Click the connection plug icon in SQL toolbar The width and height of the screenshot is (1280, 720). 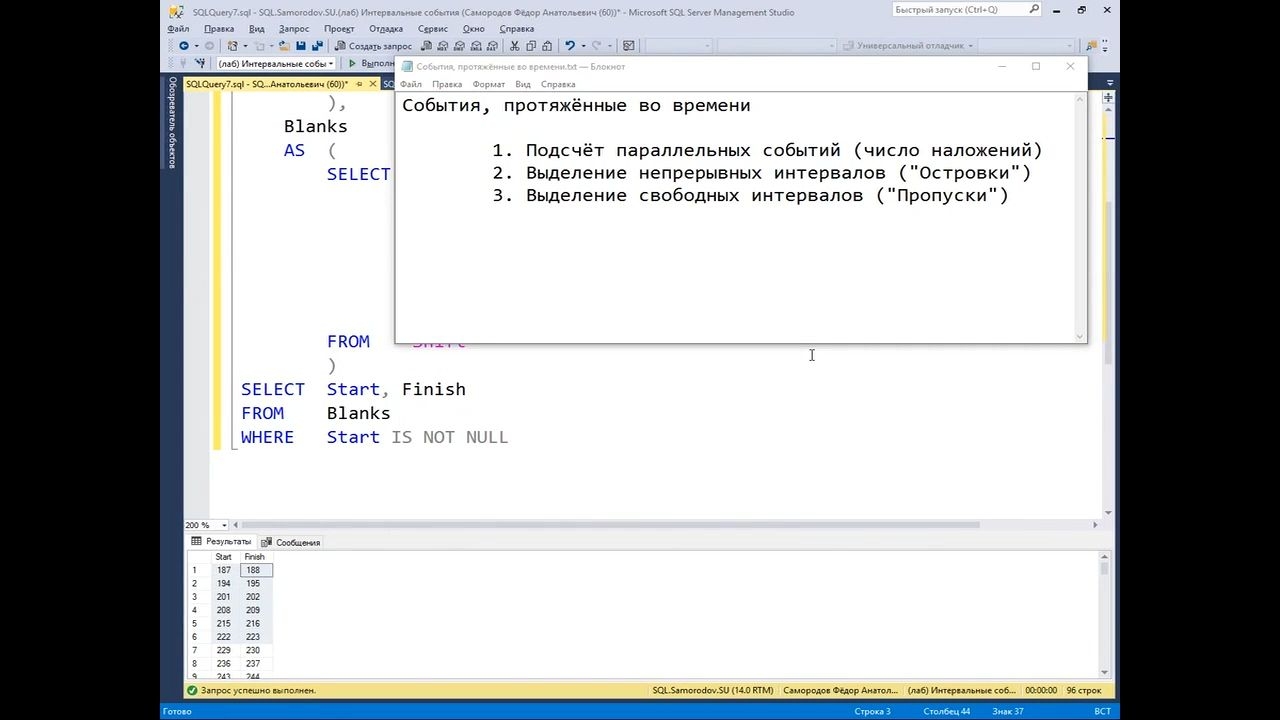[x=183, y=64]
